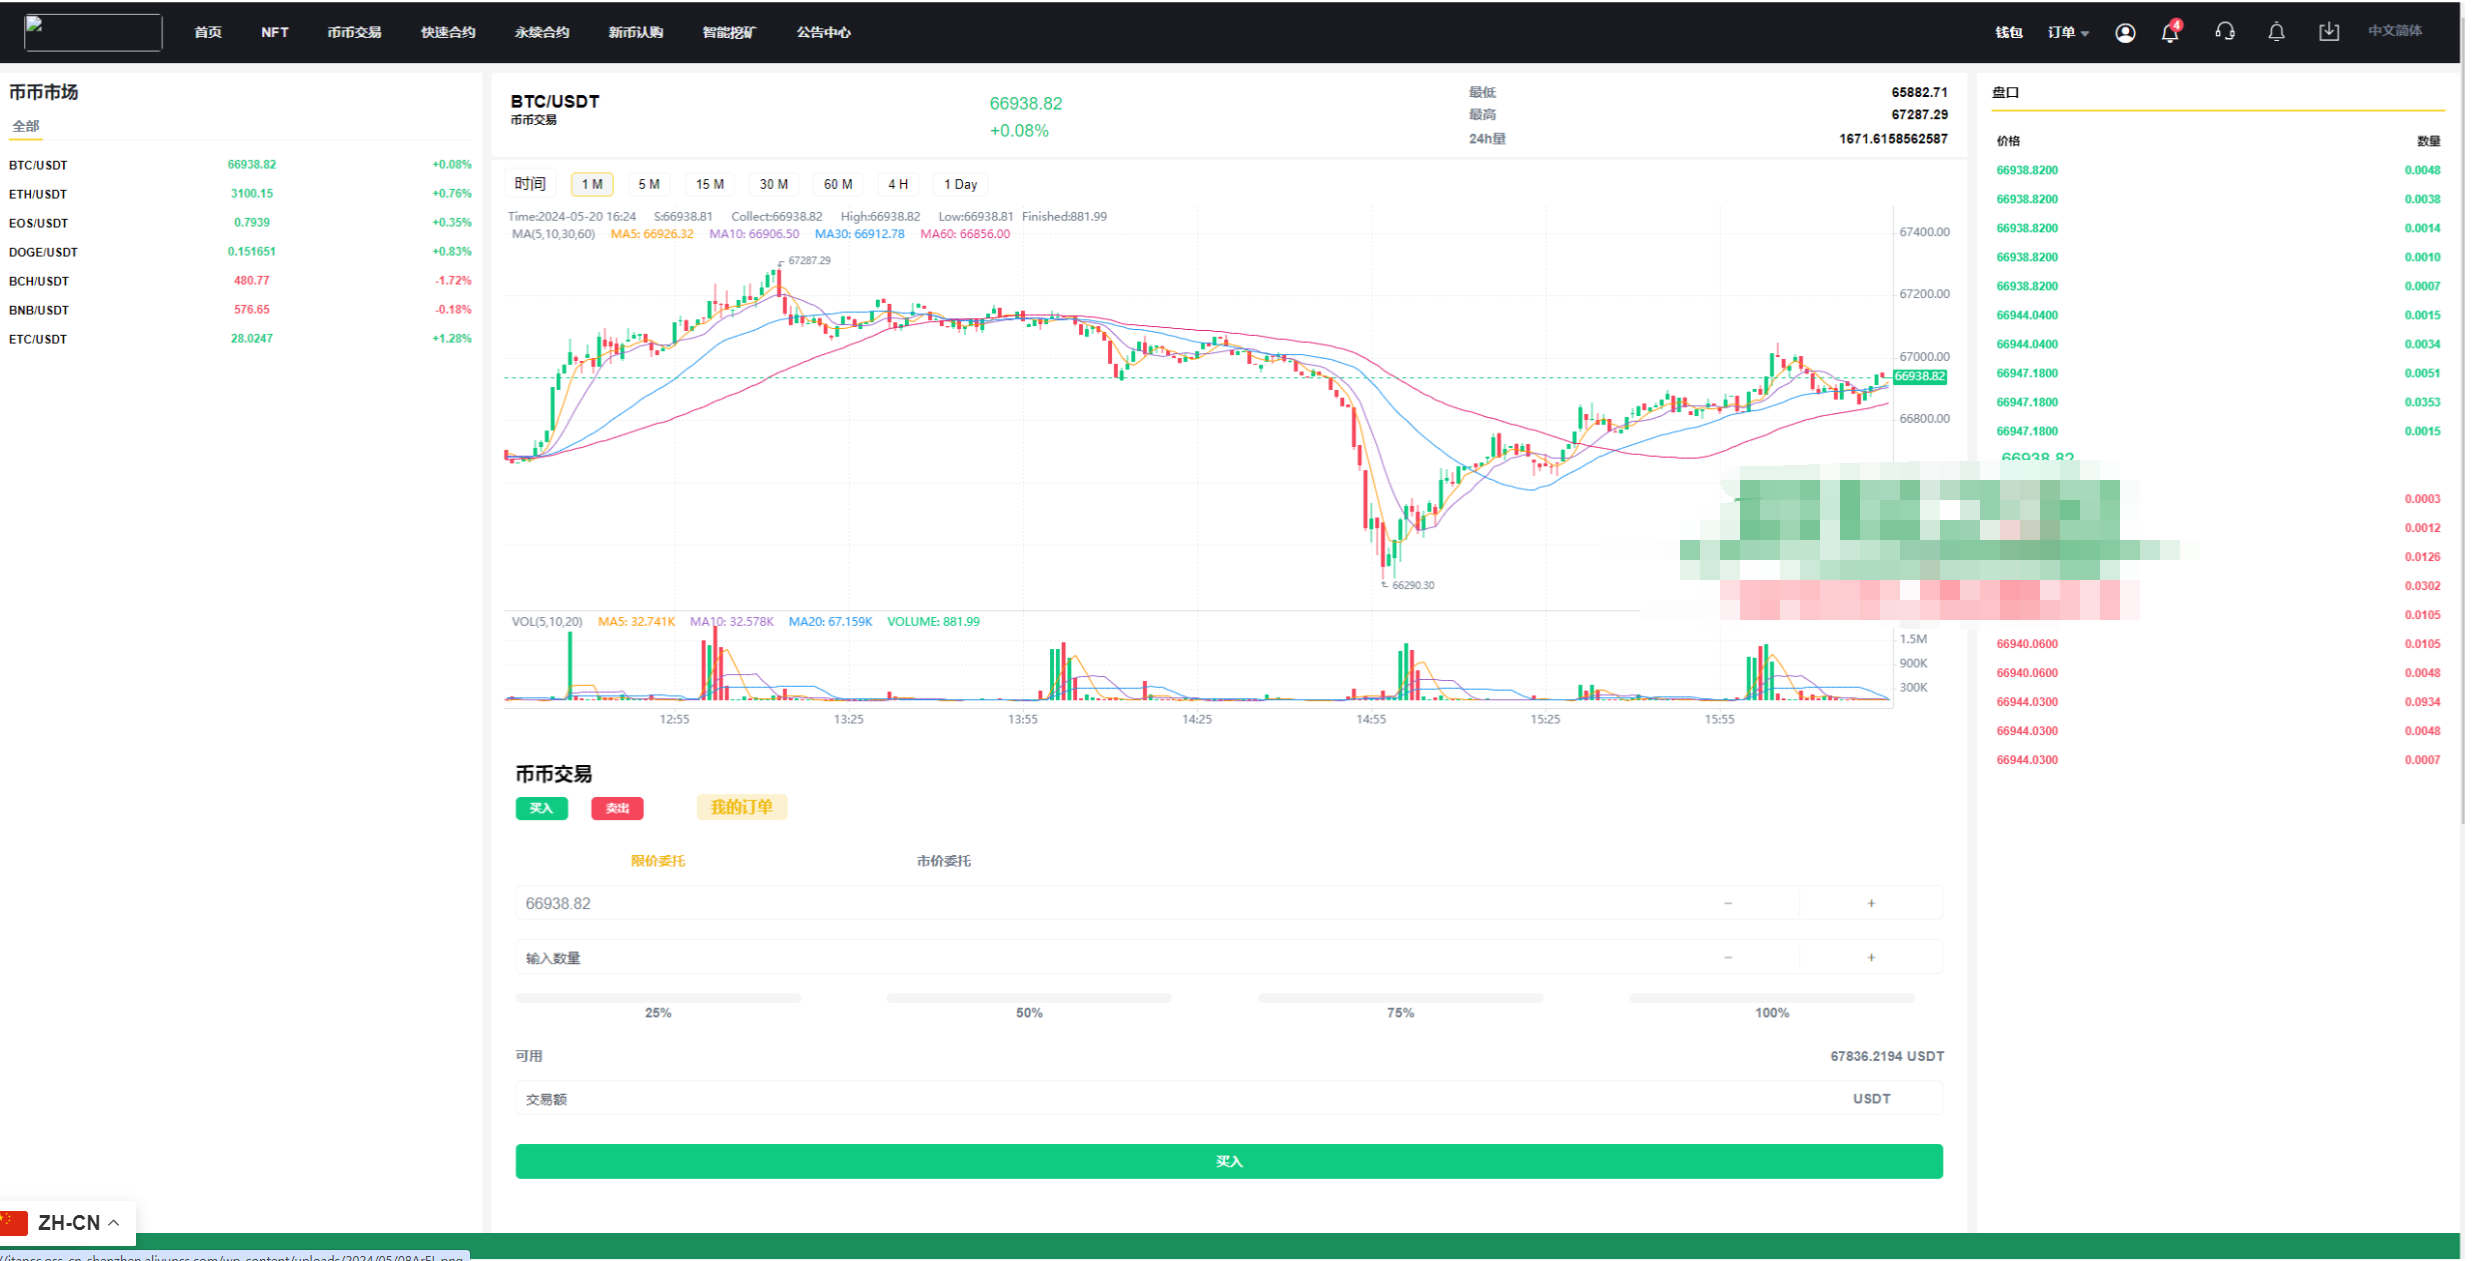Click the download app icon
Screen dimensions: 2484x1261
(x=2329, y=32)
